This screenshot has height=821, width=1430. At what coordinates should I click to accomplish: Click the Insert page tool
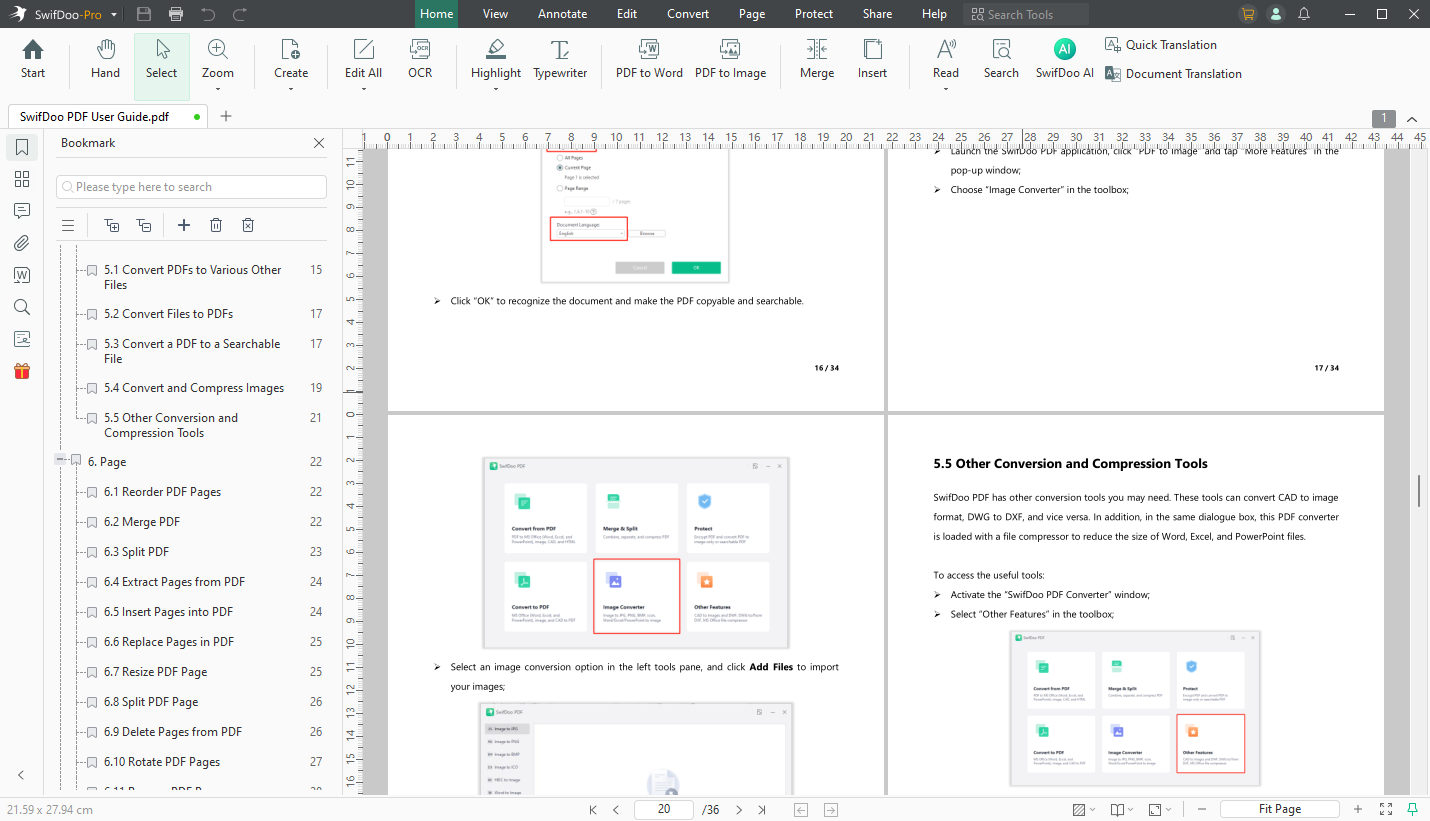(872, 60)
